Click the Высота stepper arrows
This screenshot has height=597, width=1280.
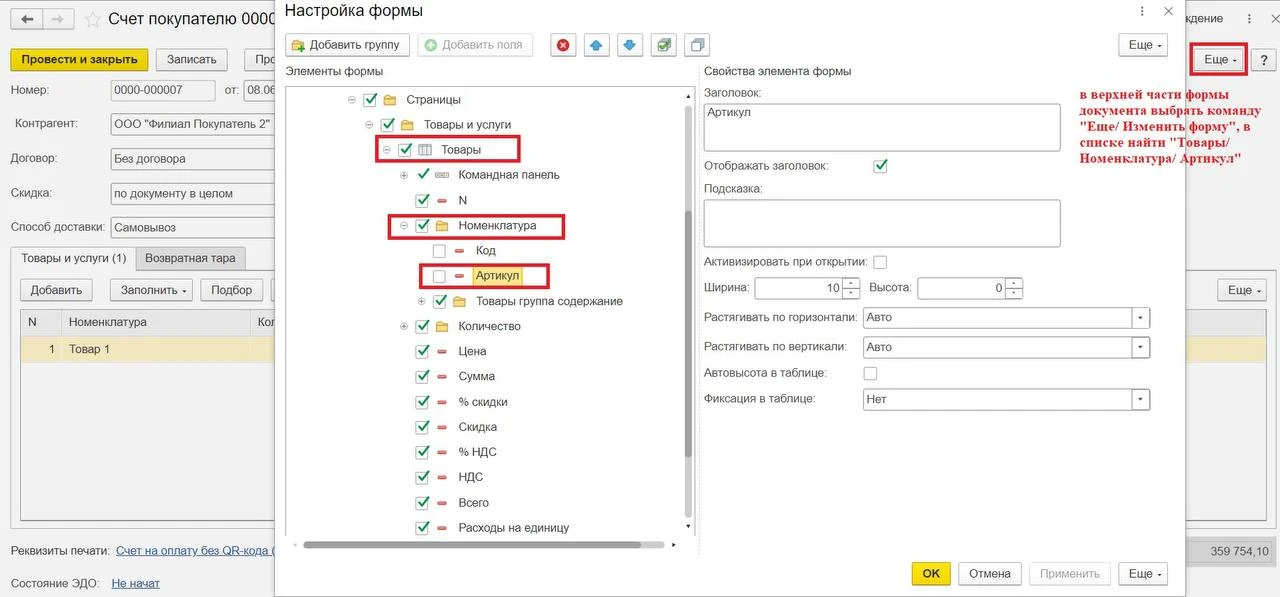point(1014,288)
